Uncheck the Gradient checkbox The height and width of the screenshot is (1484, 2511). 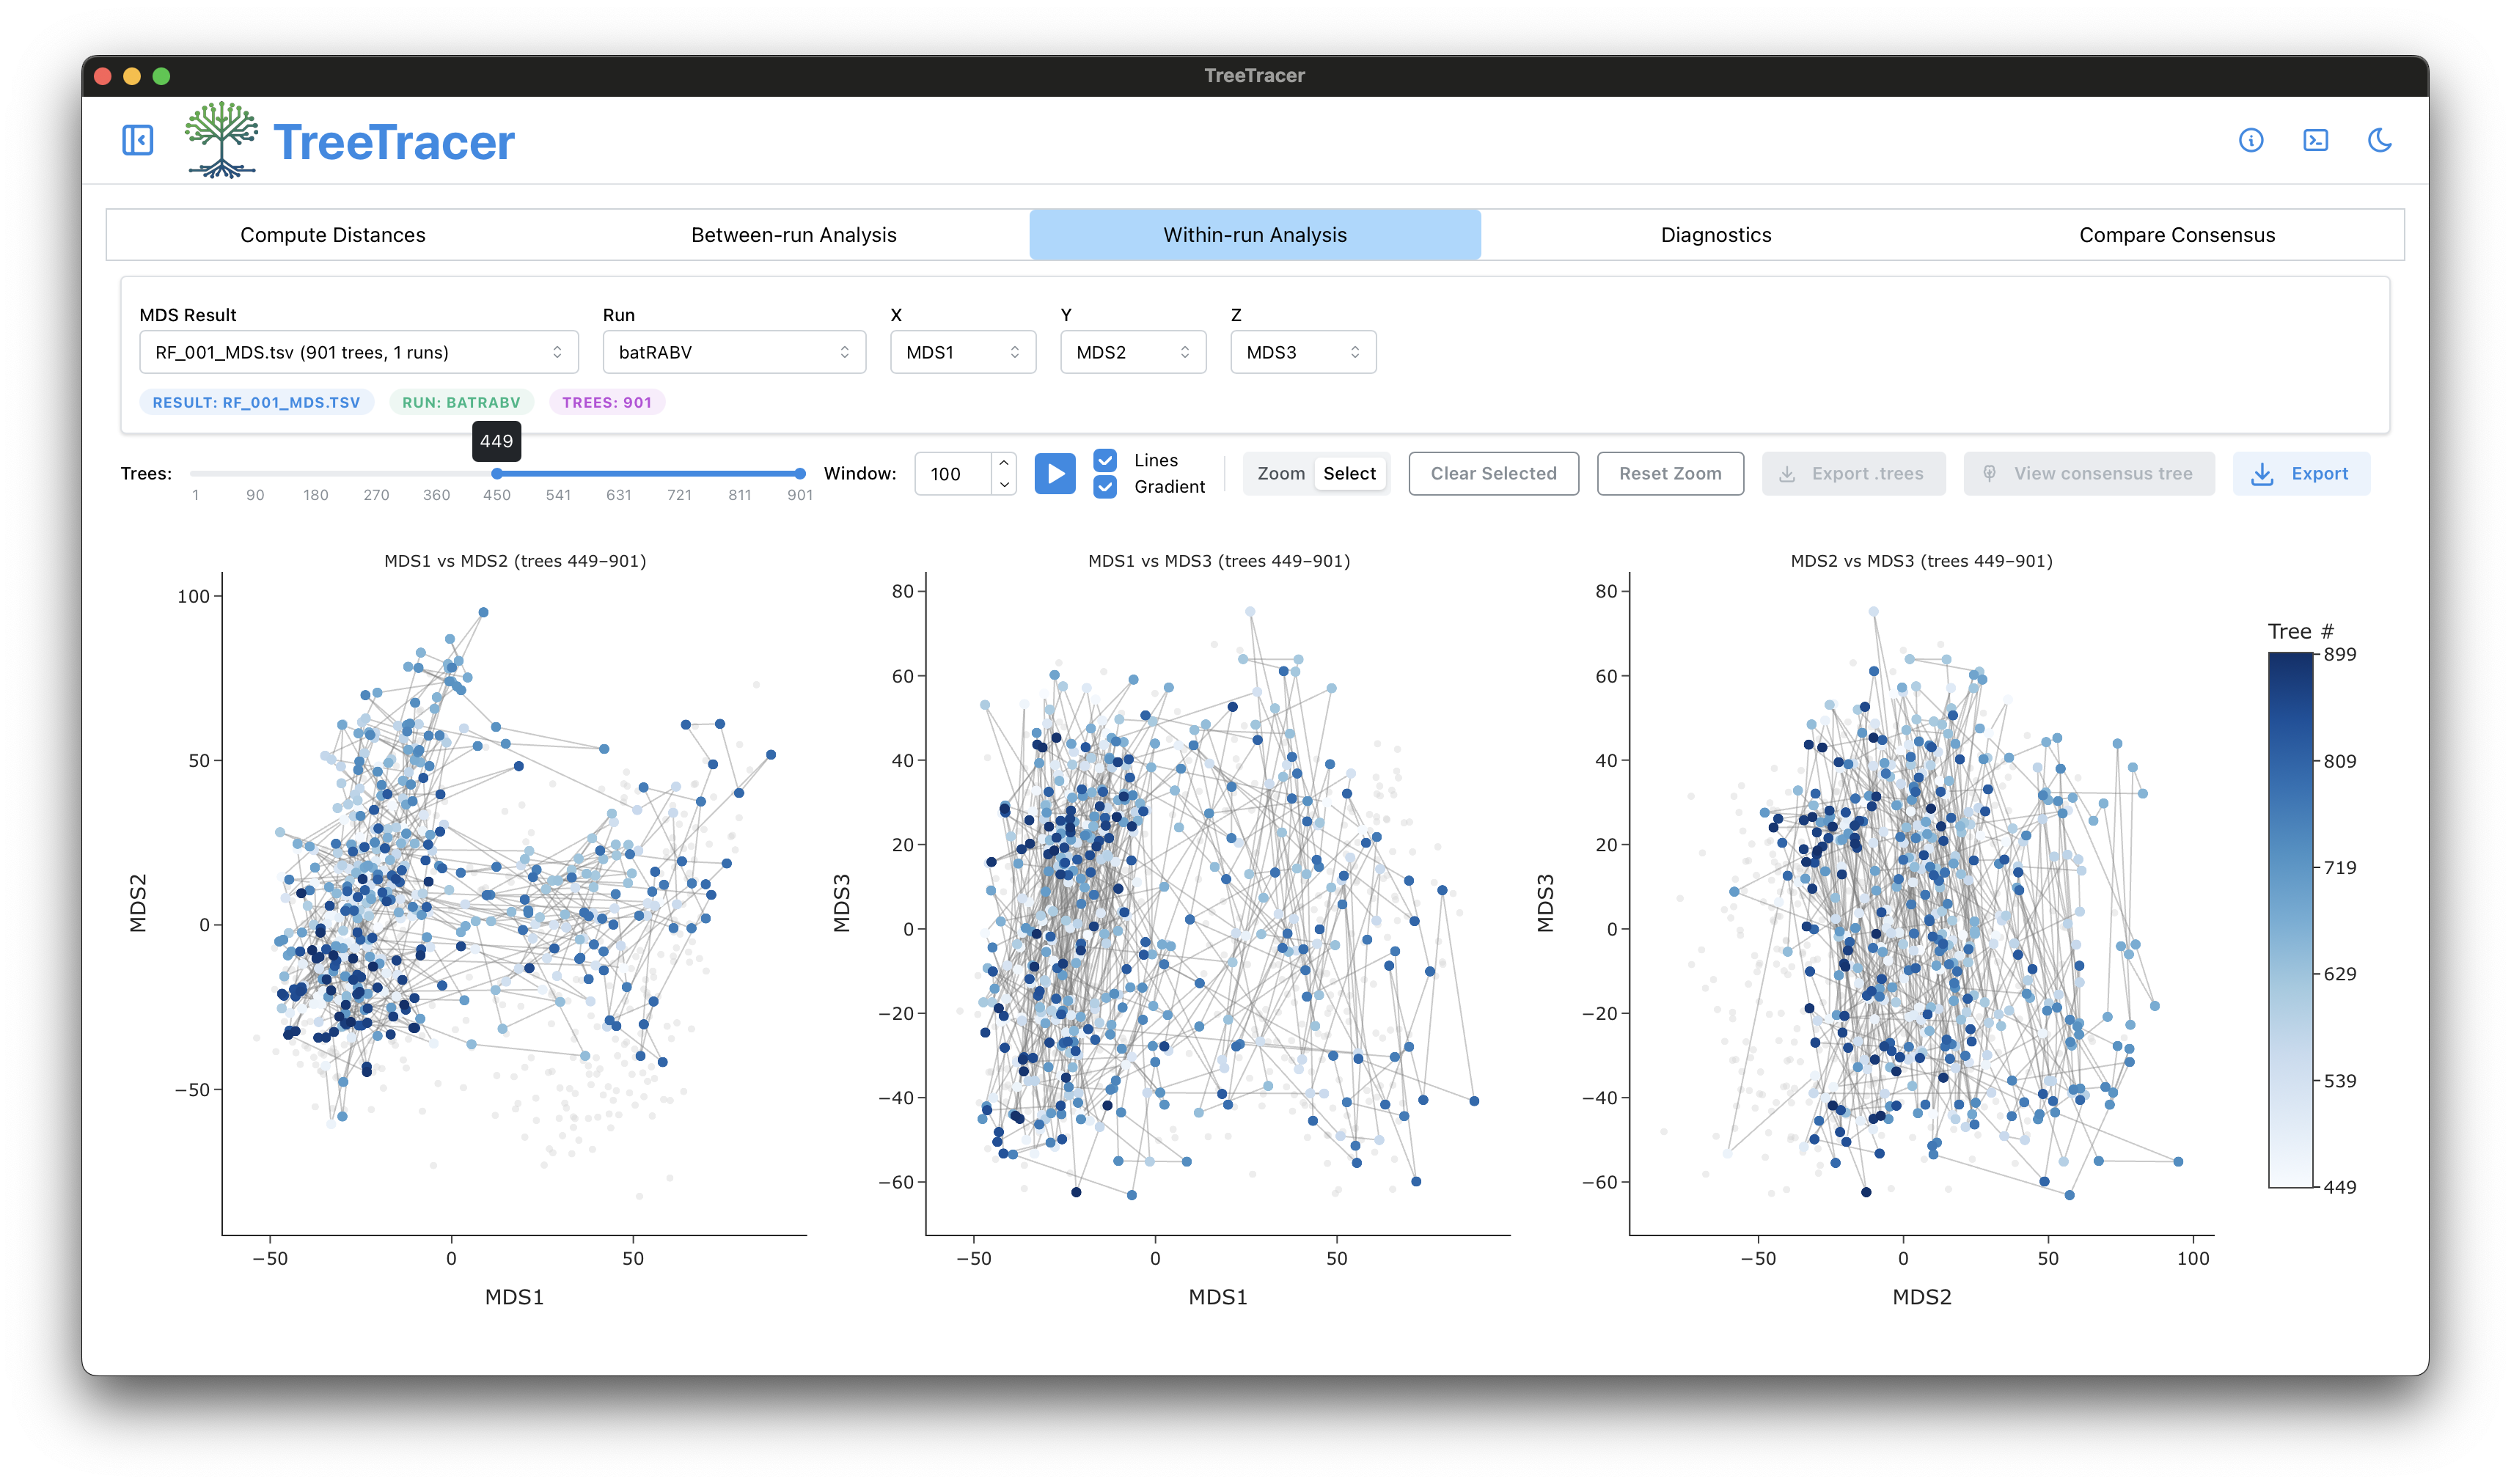click(1105, 487)
